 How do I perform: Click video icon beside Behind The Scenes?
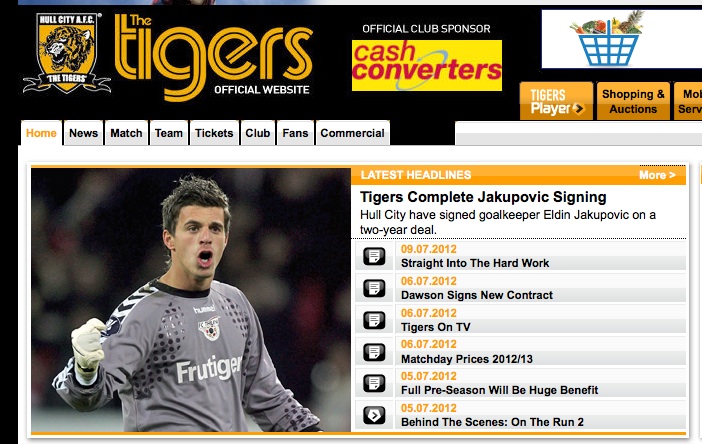[x=374, y=415]
